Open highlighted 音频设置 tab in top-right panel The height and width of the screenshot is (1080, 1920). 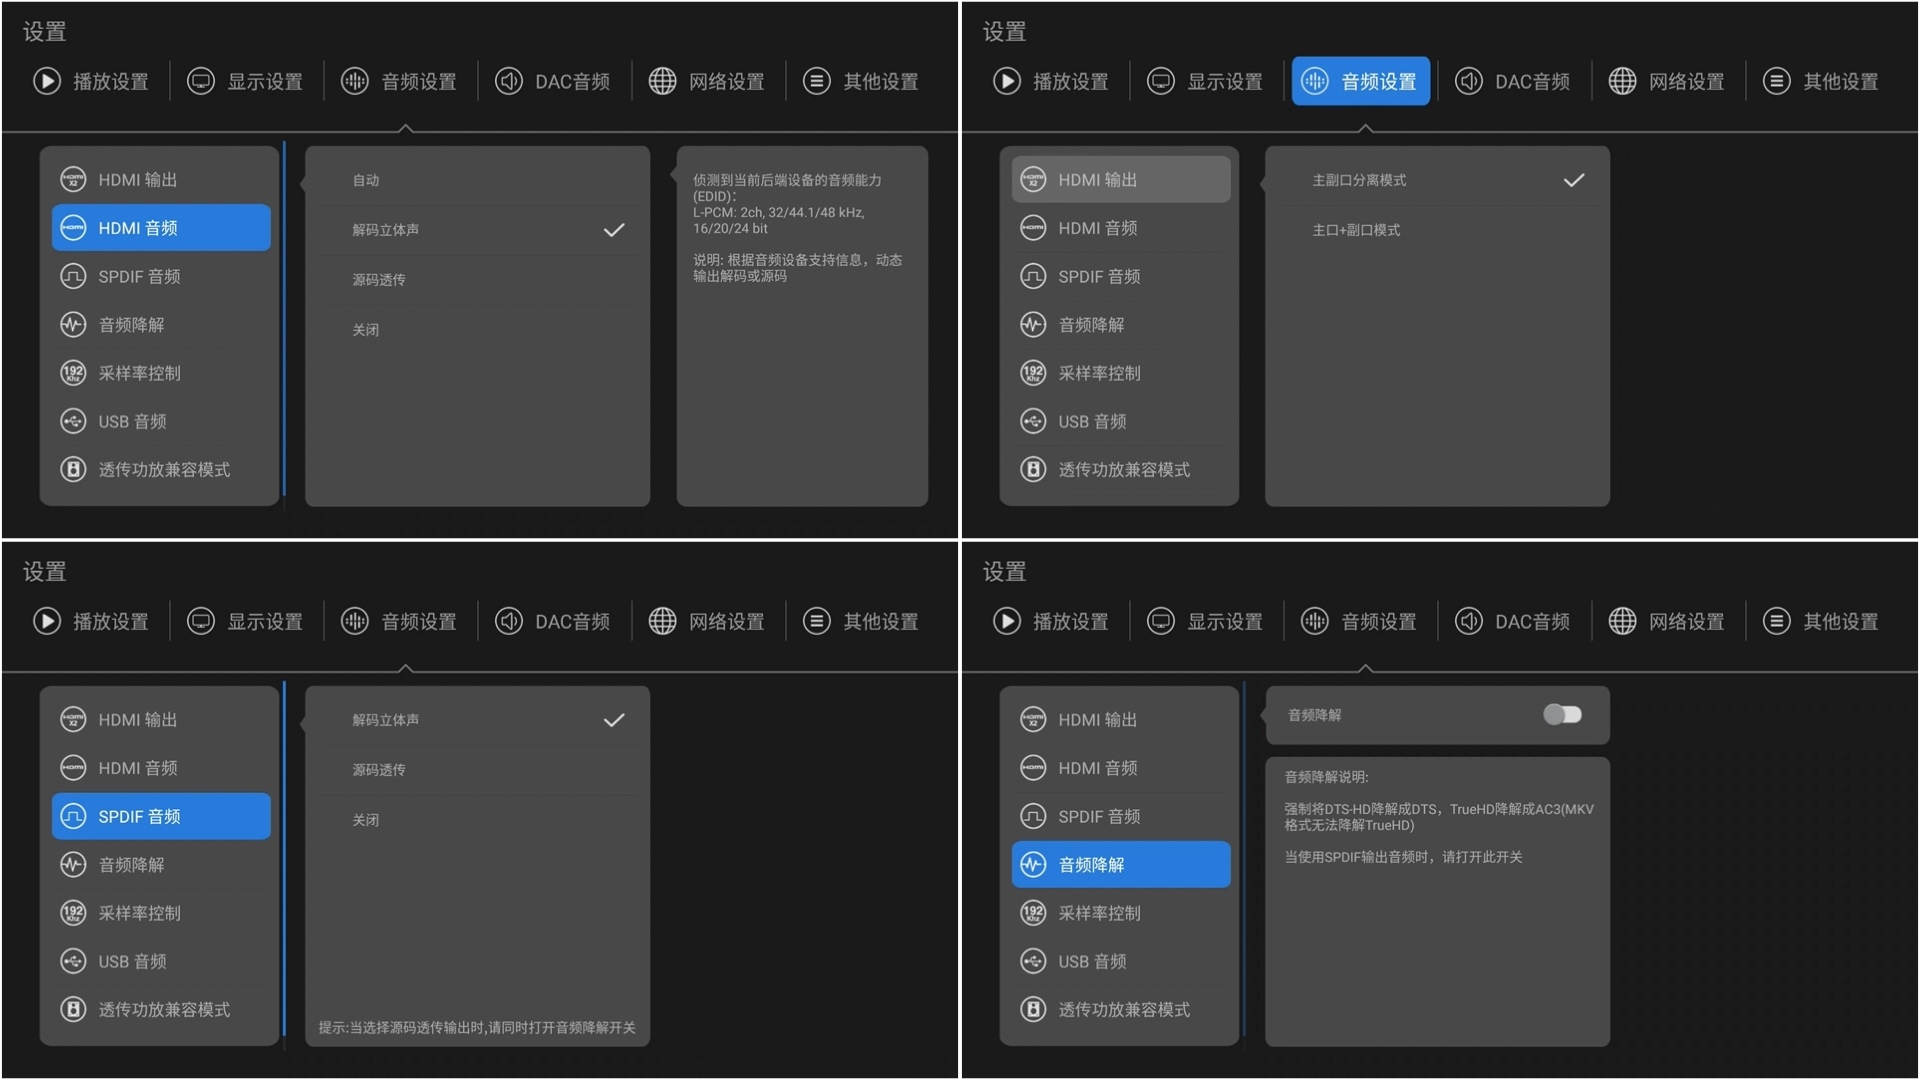(1361, 81)
